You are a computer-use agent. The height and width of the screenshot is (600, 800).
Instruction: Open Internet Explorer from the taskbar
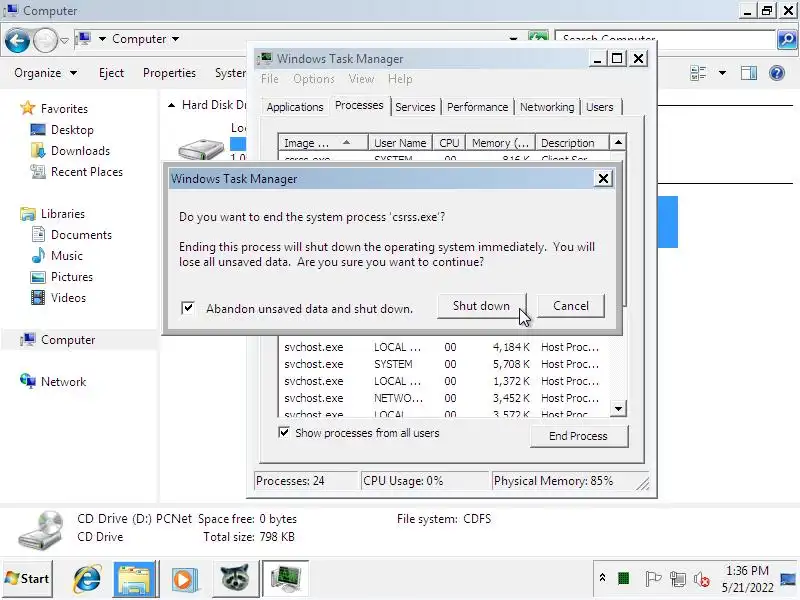tap(87, 579)
